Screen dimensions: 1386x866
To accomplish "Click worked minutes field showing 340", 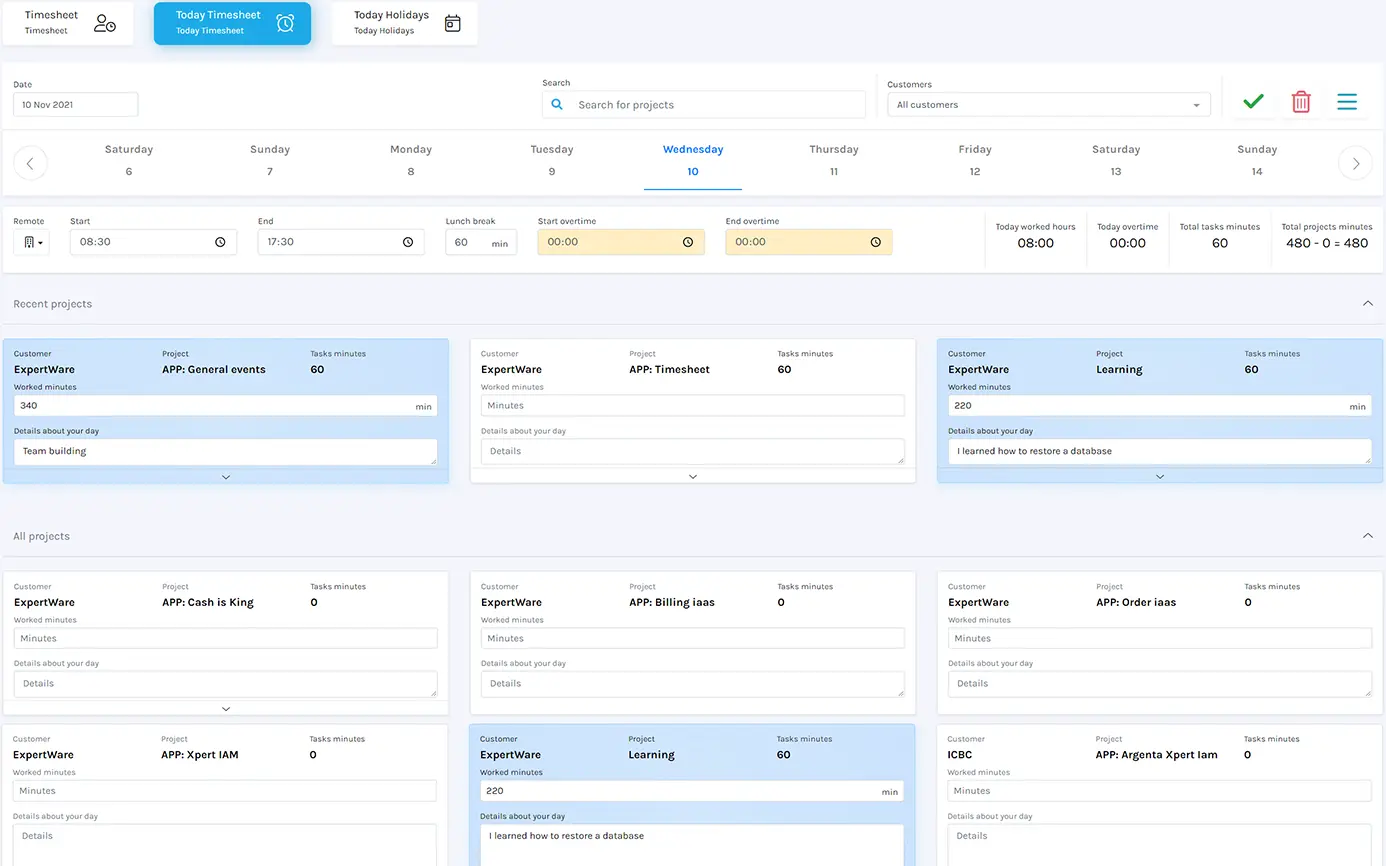I will (226, 406).
